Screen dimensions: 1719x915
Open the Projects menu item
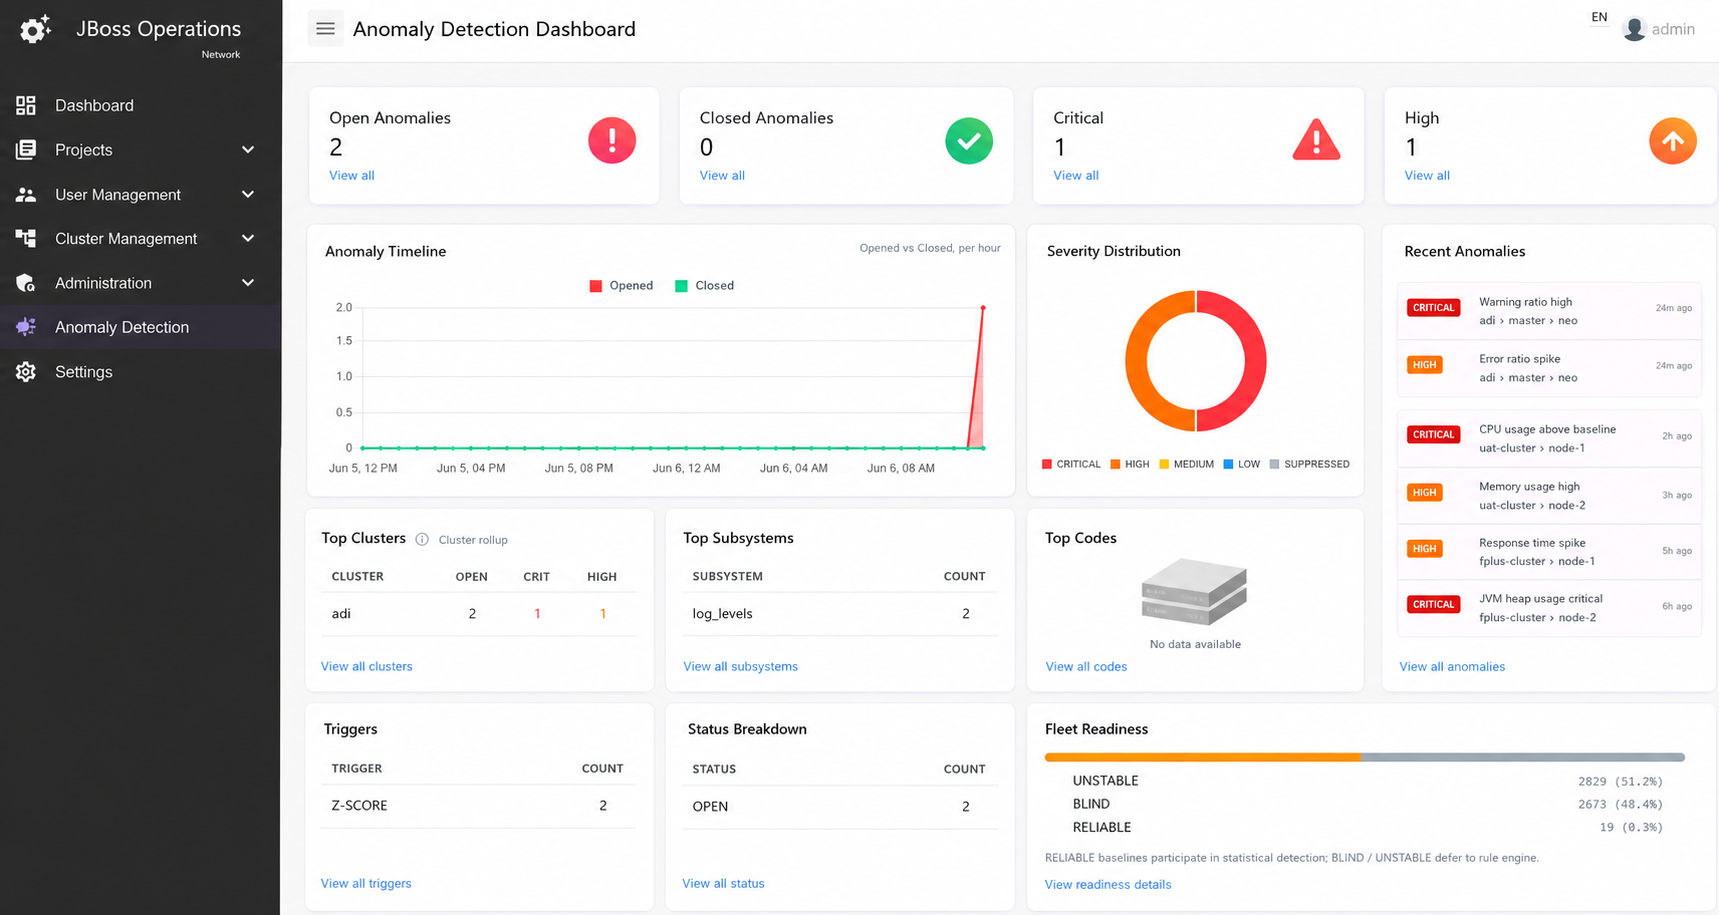[x=140, y=150]
